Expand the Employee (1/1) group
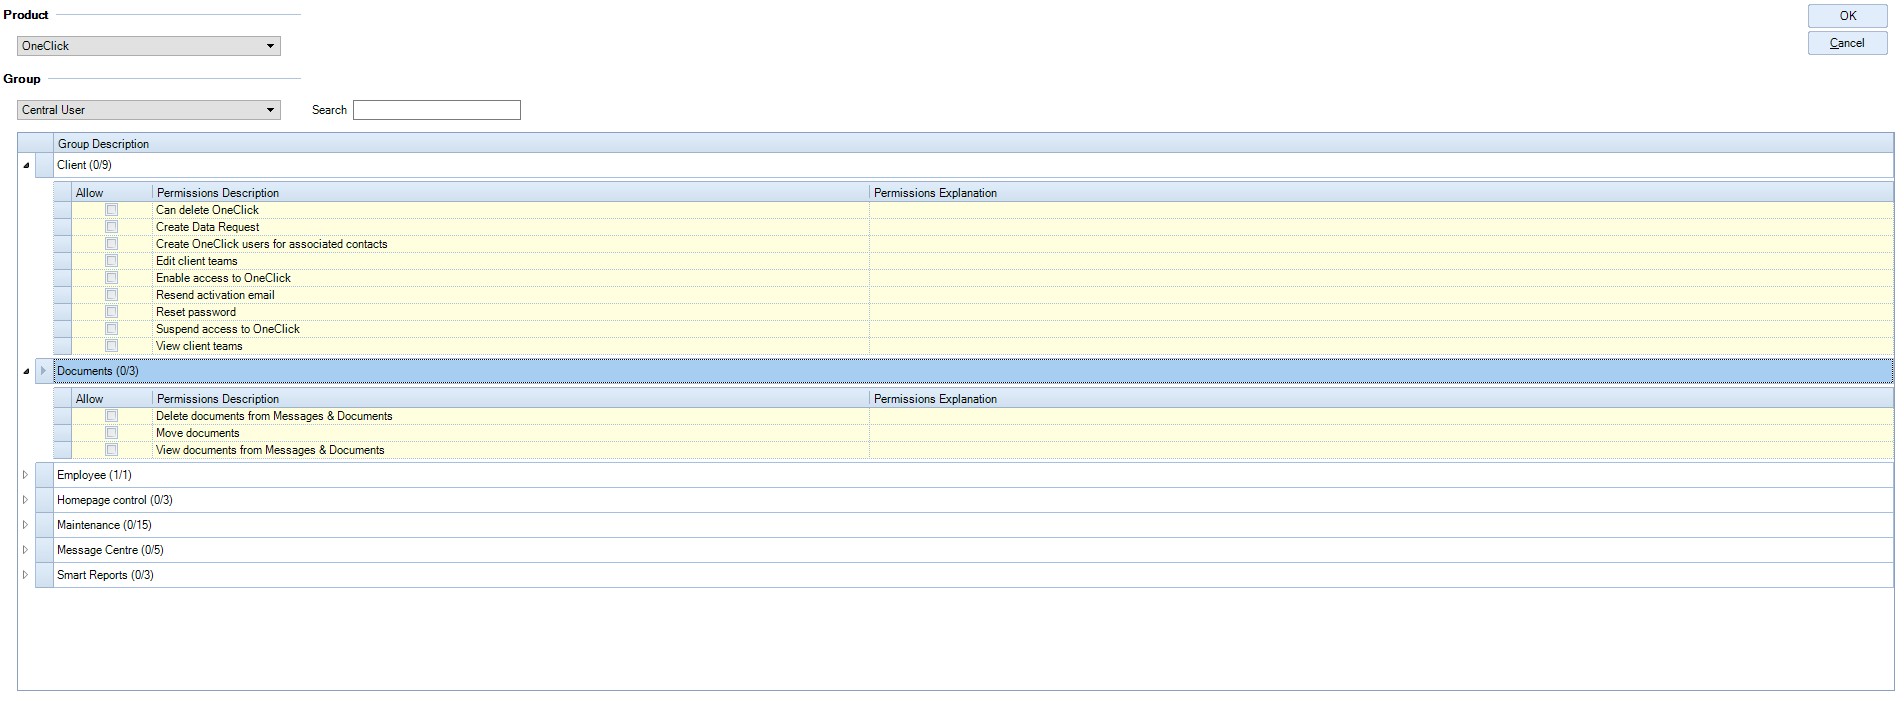The height and width of the screenshot is (702, 1904). click(x=26, y=475)
